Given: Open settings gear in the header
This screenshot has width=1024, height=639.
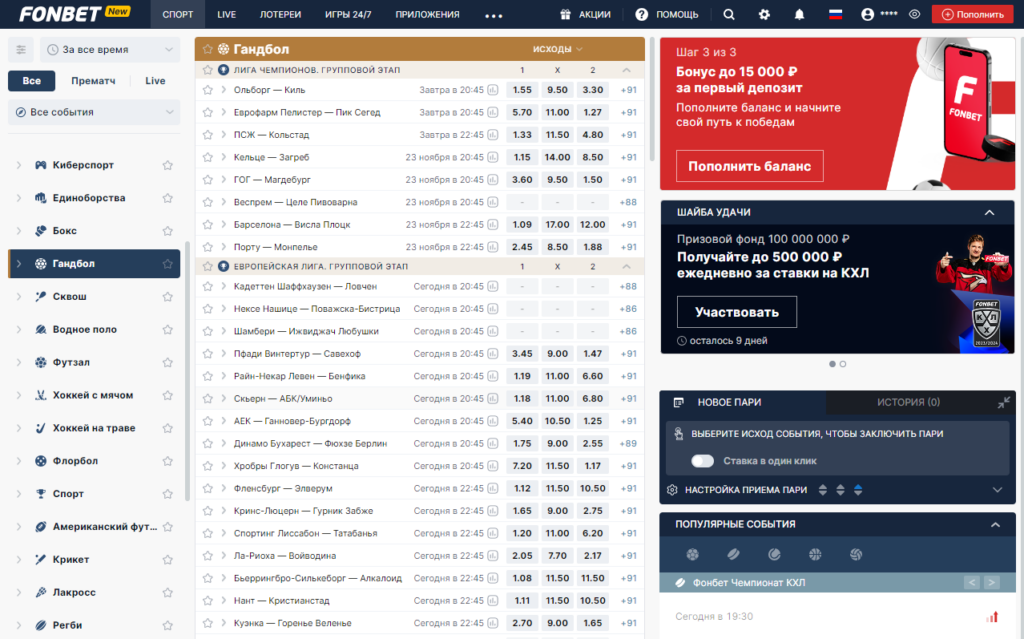Looking at the screenshot, I should pyautogui.click(x=764, y=14).
